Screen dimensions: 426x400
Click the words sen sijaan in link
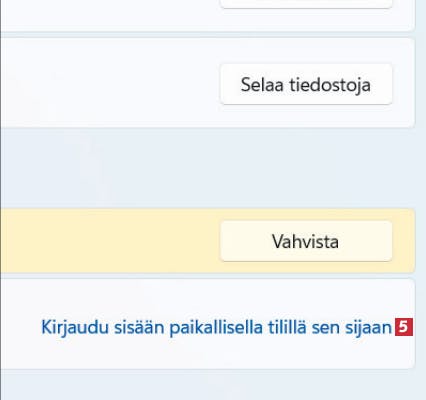pos(351,327)
